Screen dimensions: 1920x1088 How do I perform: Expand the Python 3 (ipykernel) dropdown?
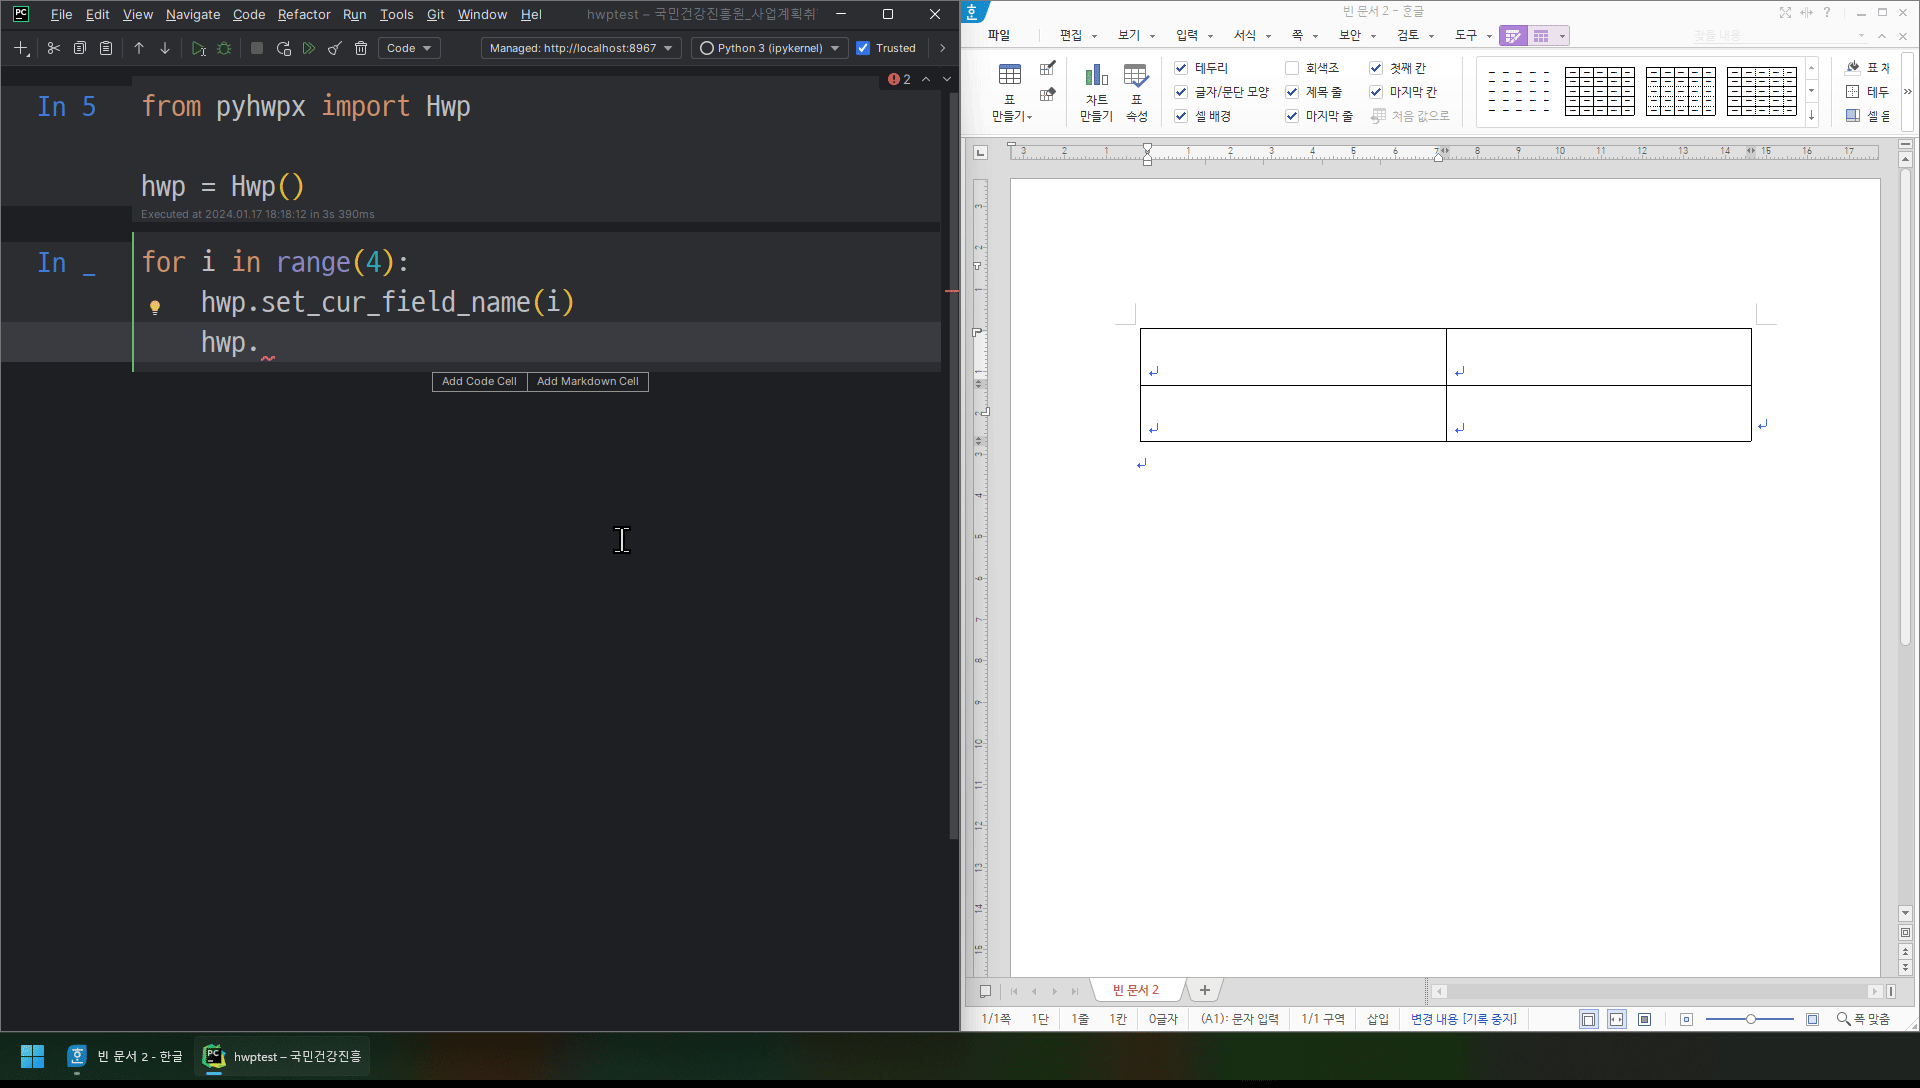(x=770, y=48)
